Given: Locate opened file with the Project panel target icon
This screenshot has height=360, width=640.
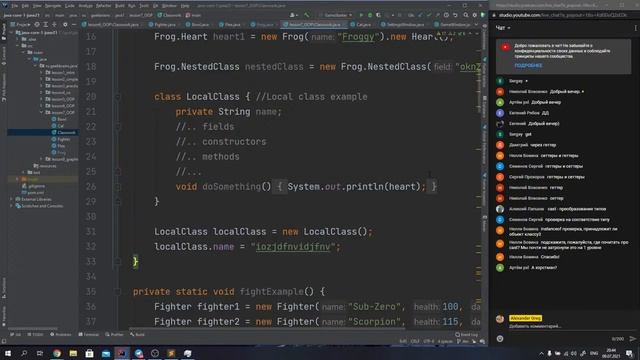Looking at the screenshot, I should [37, 24].
